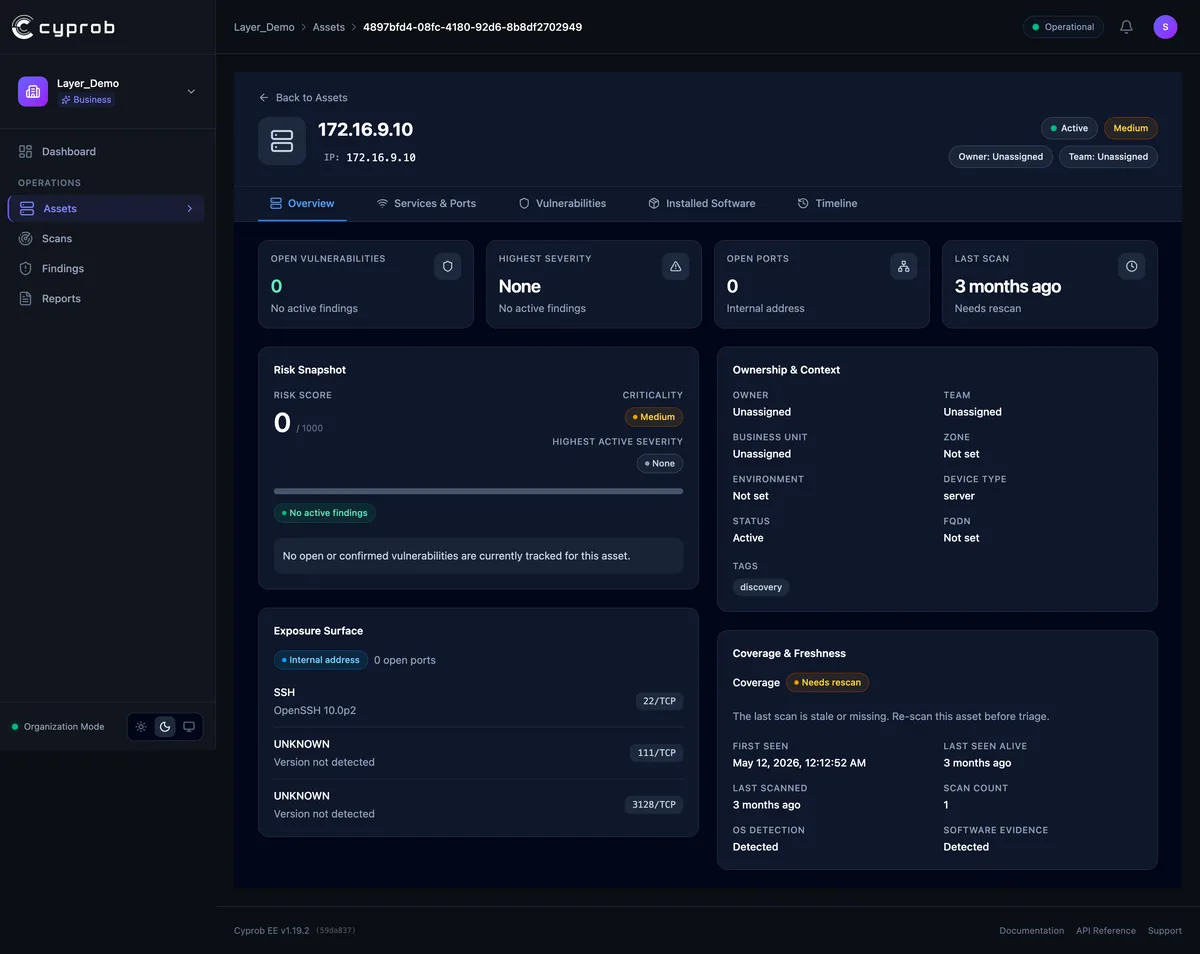Click the back arrow next to Back to Assets
The height and width of the screenshot is (954, 1200).
pos(264,98)
